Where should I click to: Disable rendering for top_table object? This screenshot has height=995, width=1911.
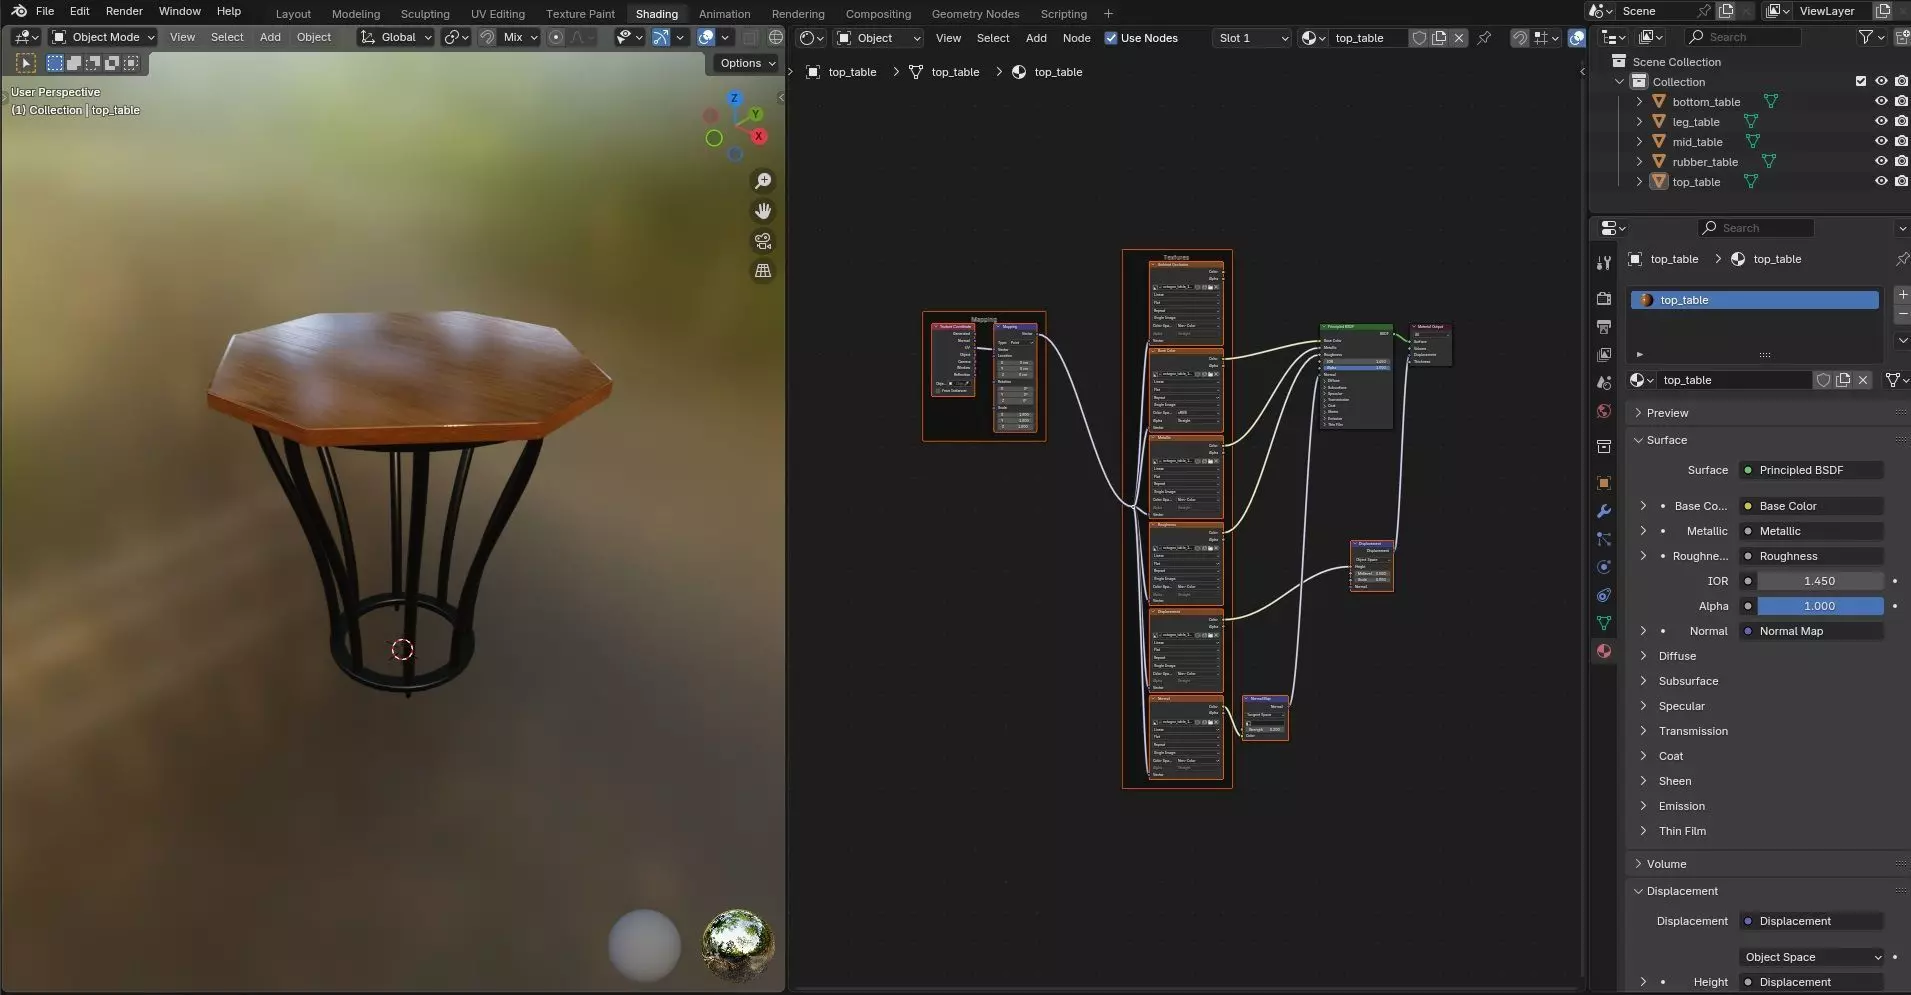click(x=1901, y=182)
